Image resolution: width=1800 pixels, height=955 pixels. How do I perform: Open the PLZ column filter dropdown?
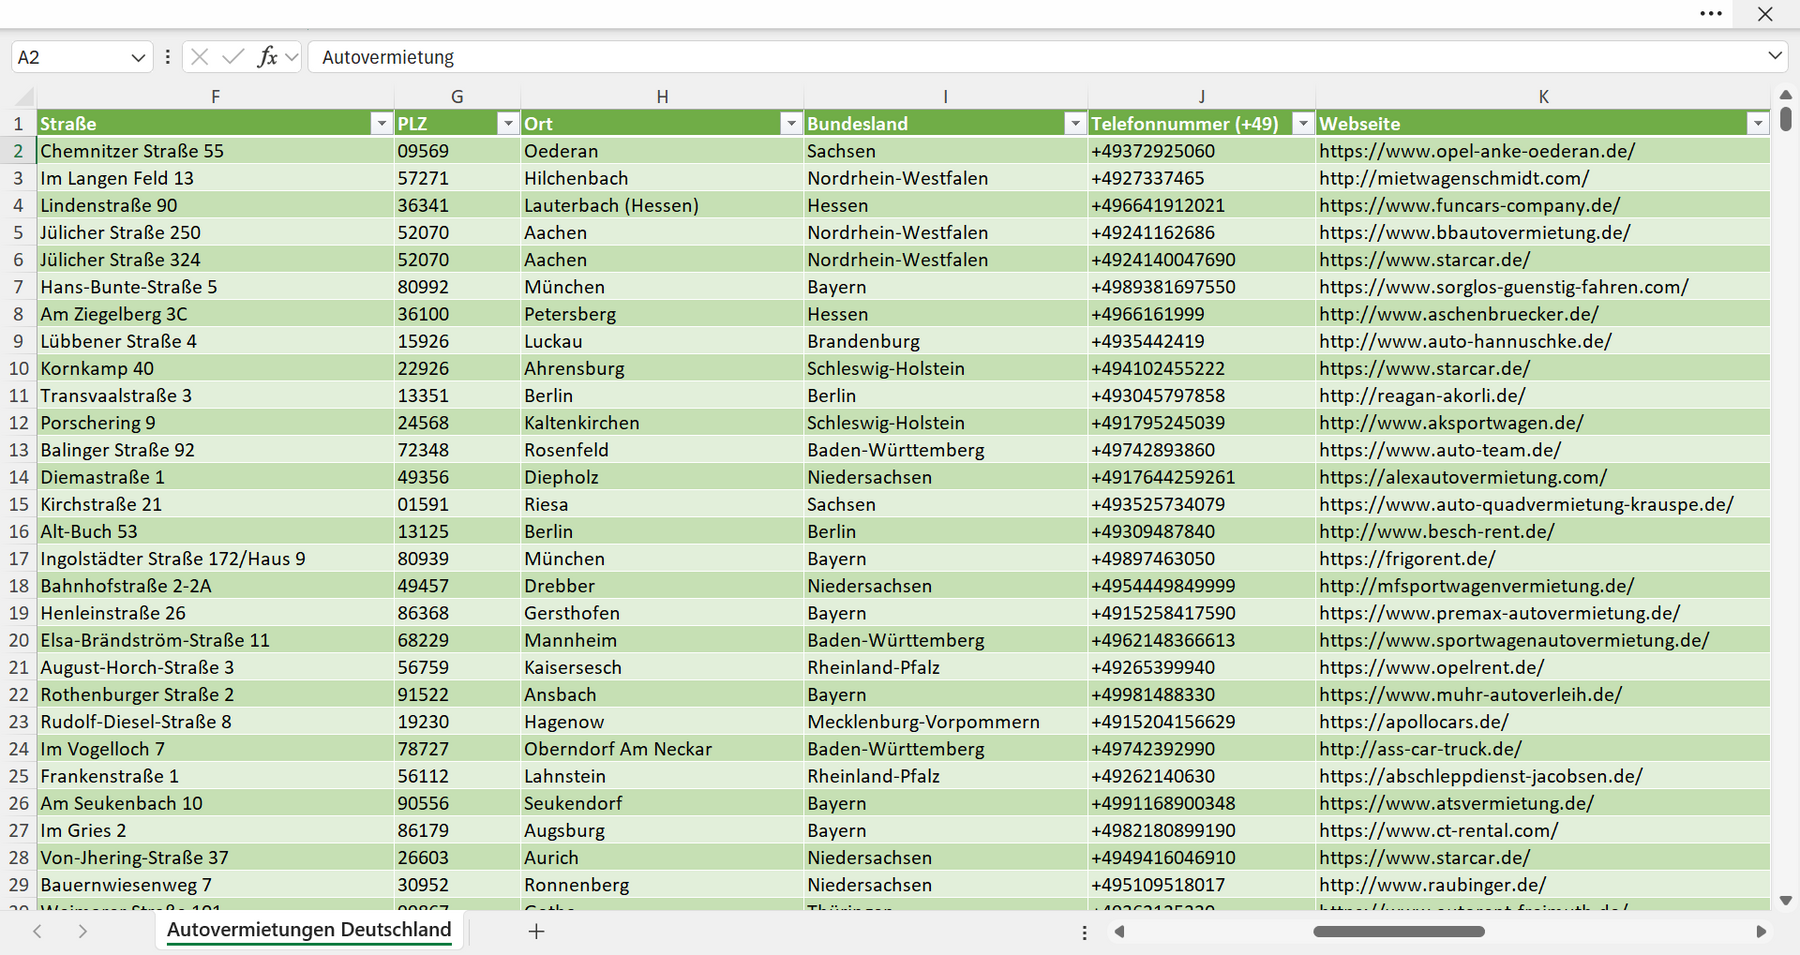point(508,123)
